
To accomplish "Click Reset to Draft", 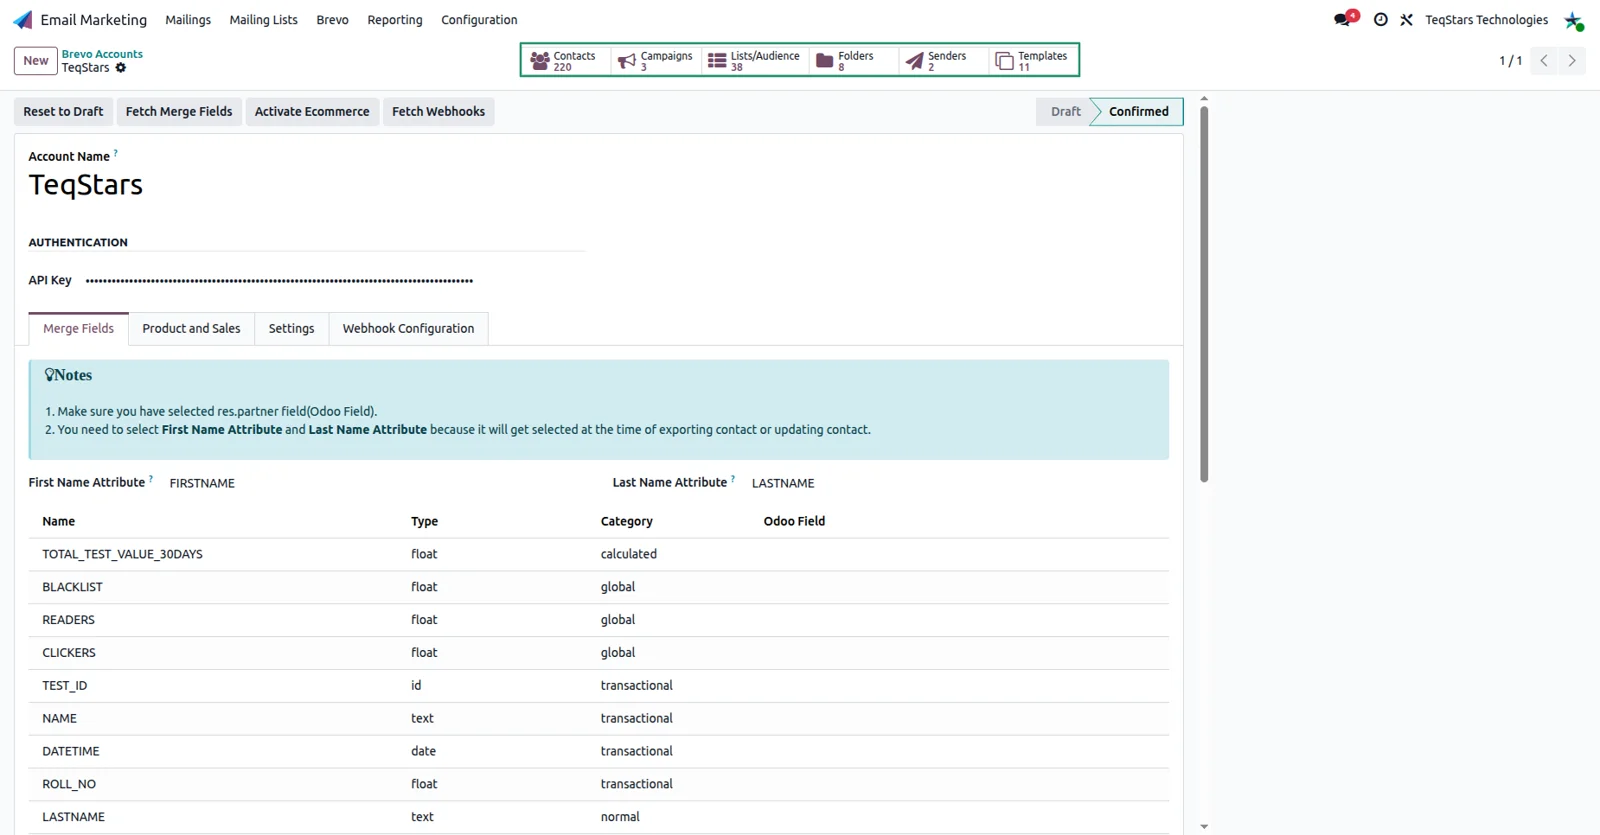I will point(63,112).
